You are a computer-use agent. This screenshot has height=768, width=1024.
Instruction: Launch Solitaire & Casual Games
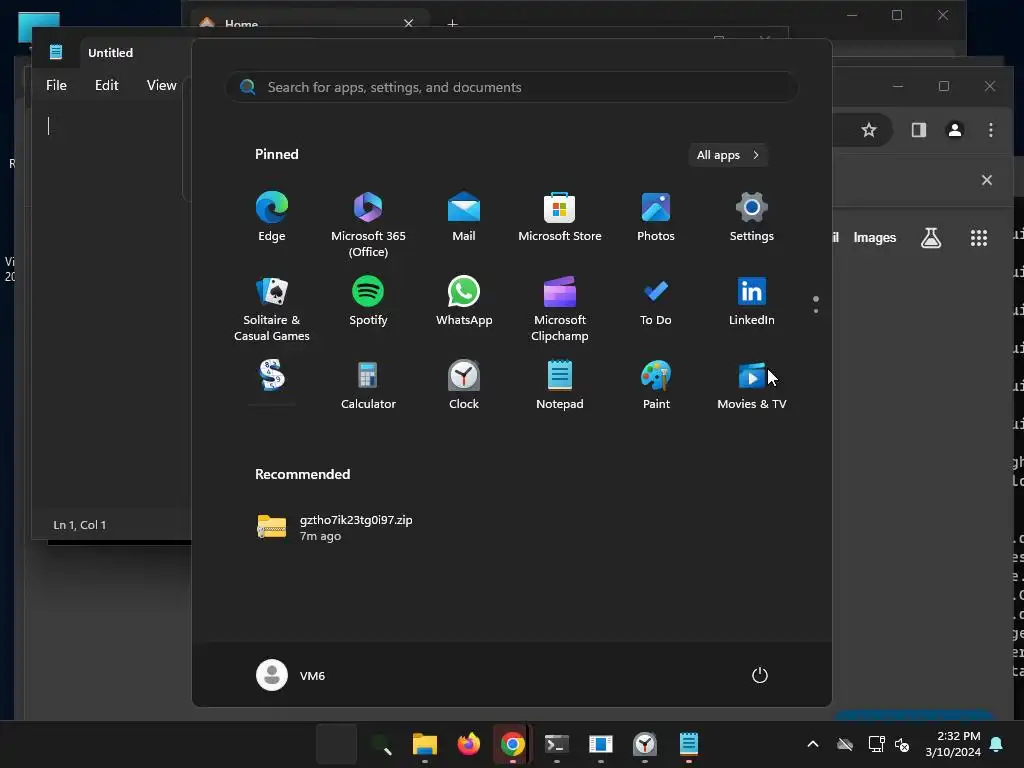tap(272, 309)
